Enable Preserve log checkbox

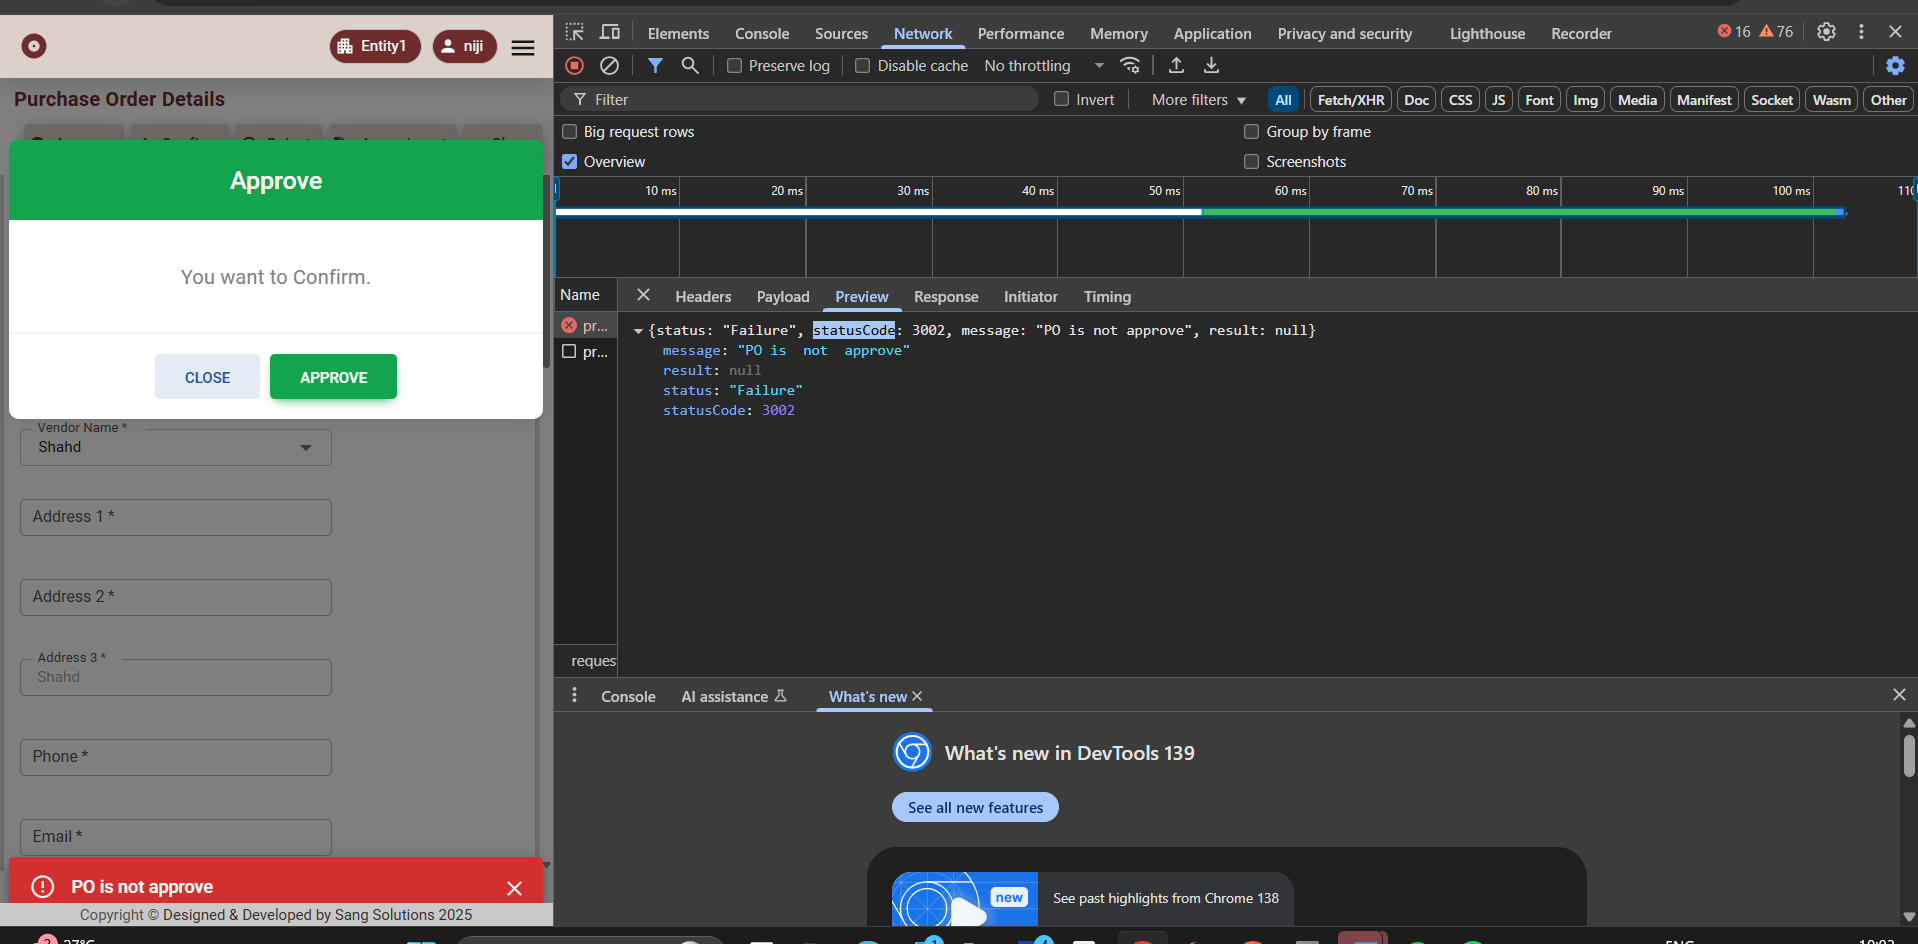735,66
